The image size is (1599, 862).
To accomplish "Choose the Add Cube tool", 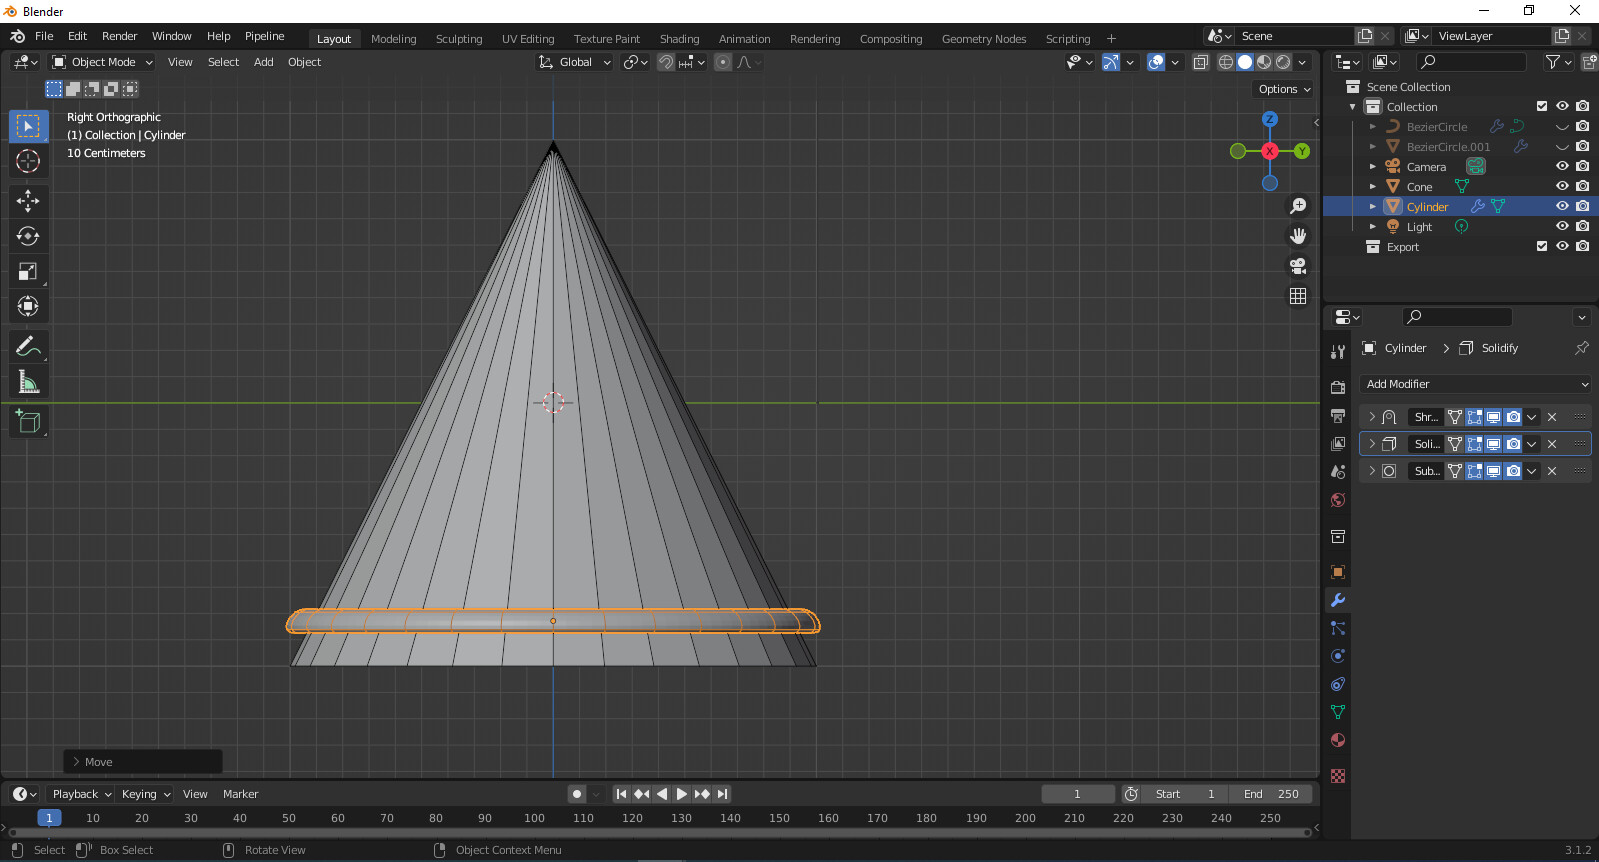I will coord(28,422).
